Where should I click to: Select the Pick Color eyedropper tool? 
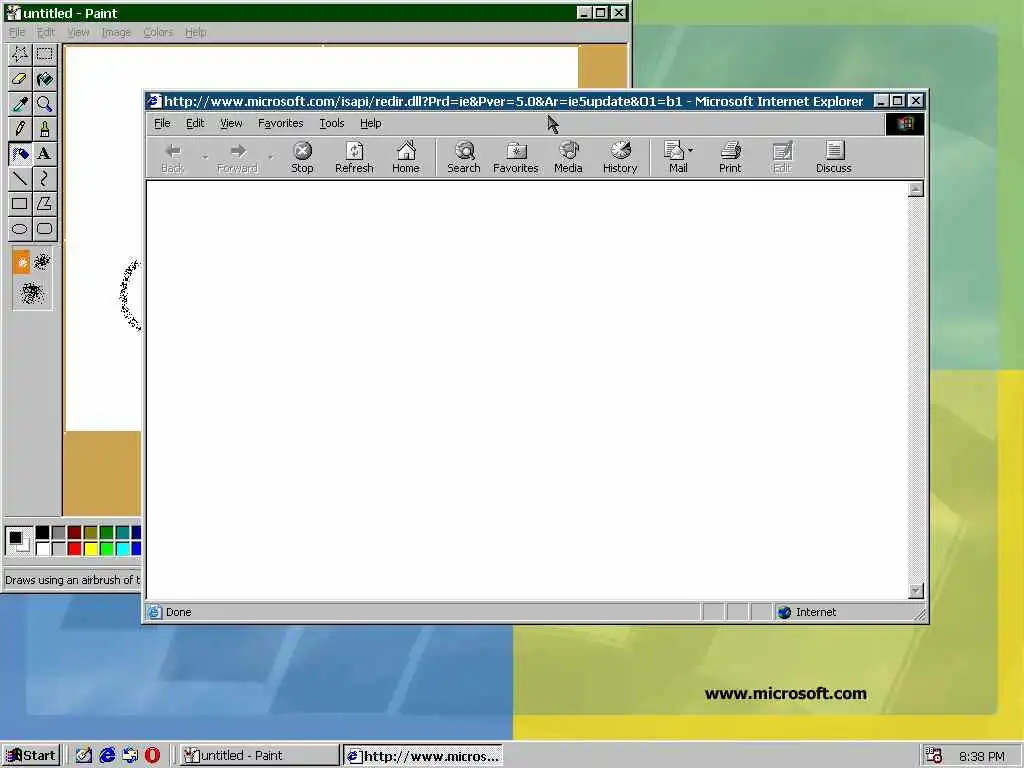(20, 104)
